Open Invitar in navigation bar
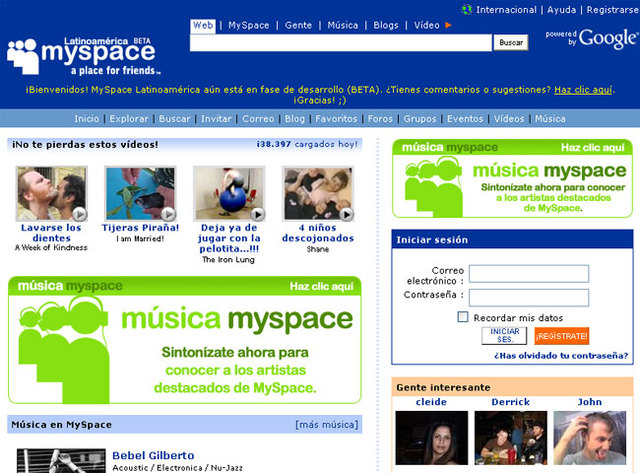The height and width of the screenshot is (473, 640). click(x=216, y=119)
